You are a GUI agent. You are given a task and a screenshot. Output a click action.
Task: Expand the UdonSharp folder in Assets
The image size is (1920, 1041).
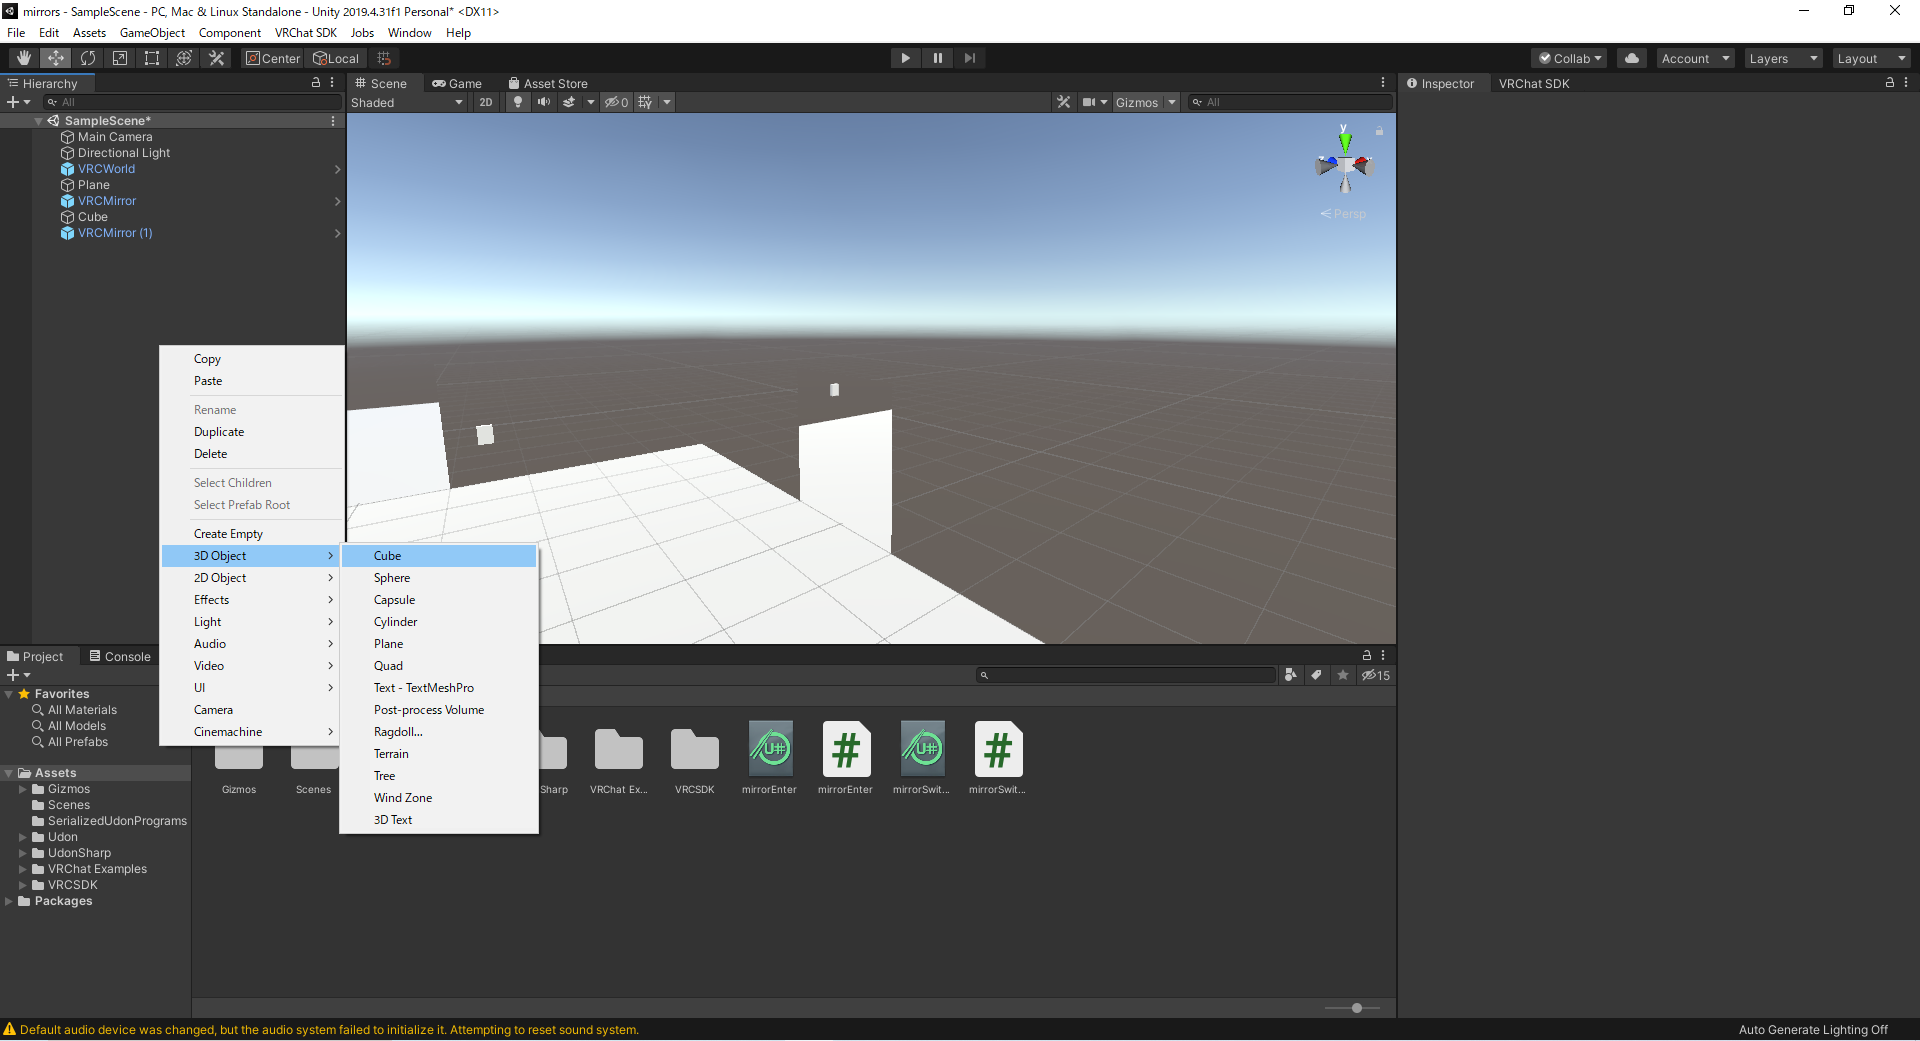tap(23, 853)
